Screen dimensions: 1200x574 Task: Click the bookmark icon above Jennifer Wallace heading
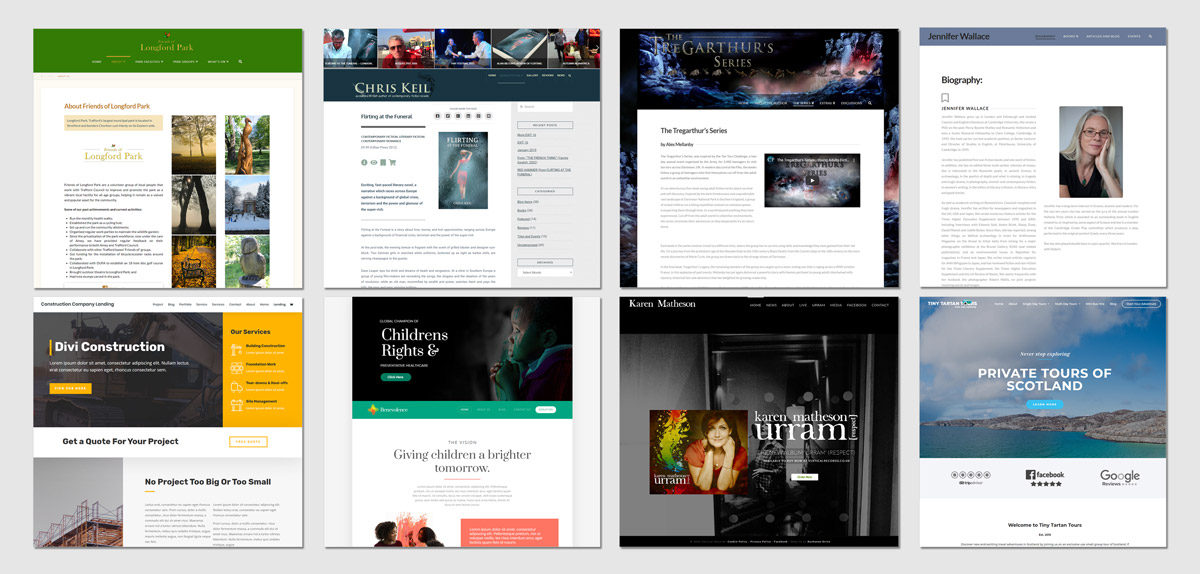coord(945,98)
